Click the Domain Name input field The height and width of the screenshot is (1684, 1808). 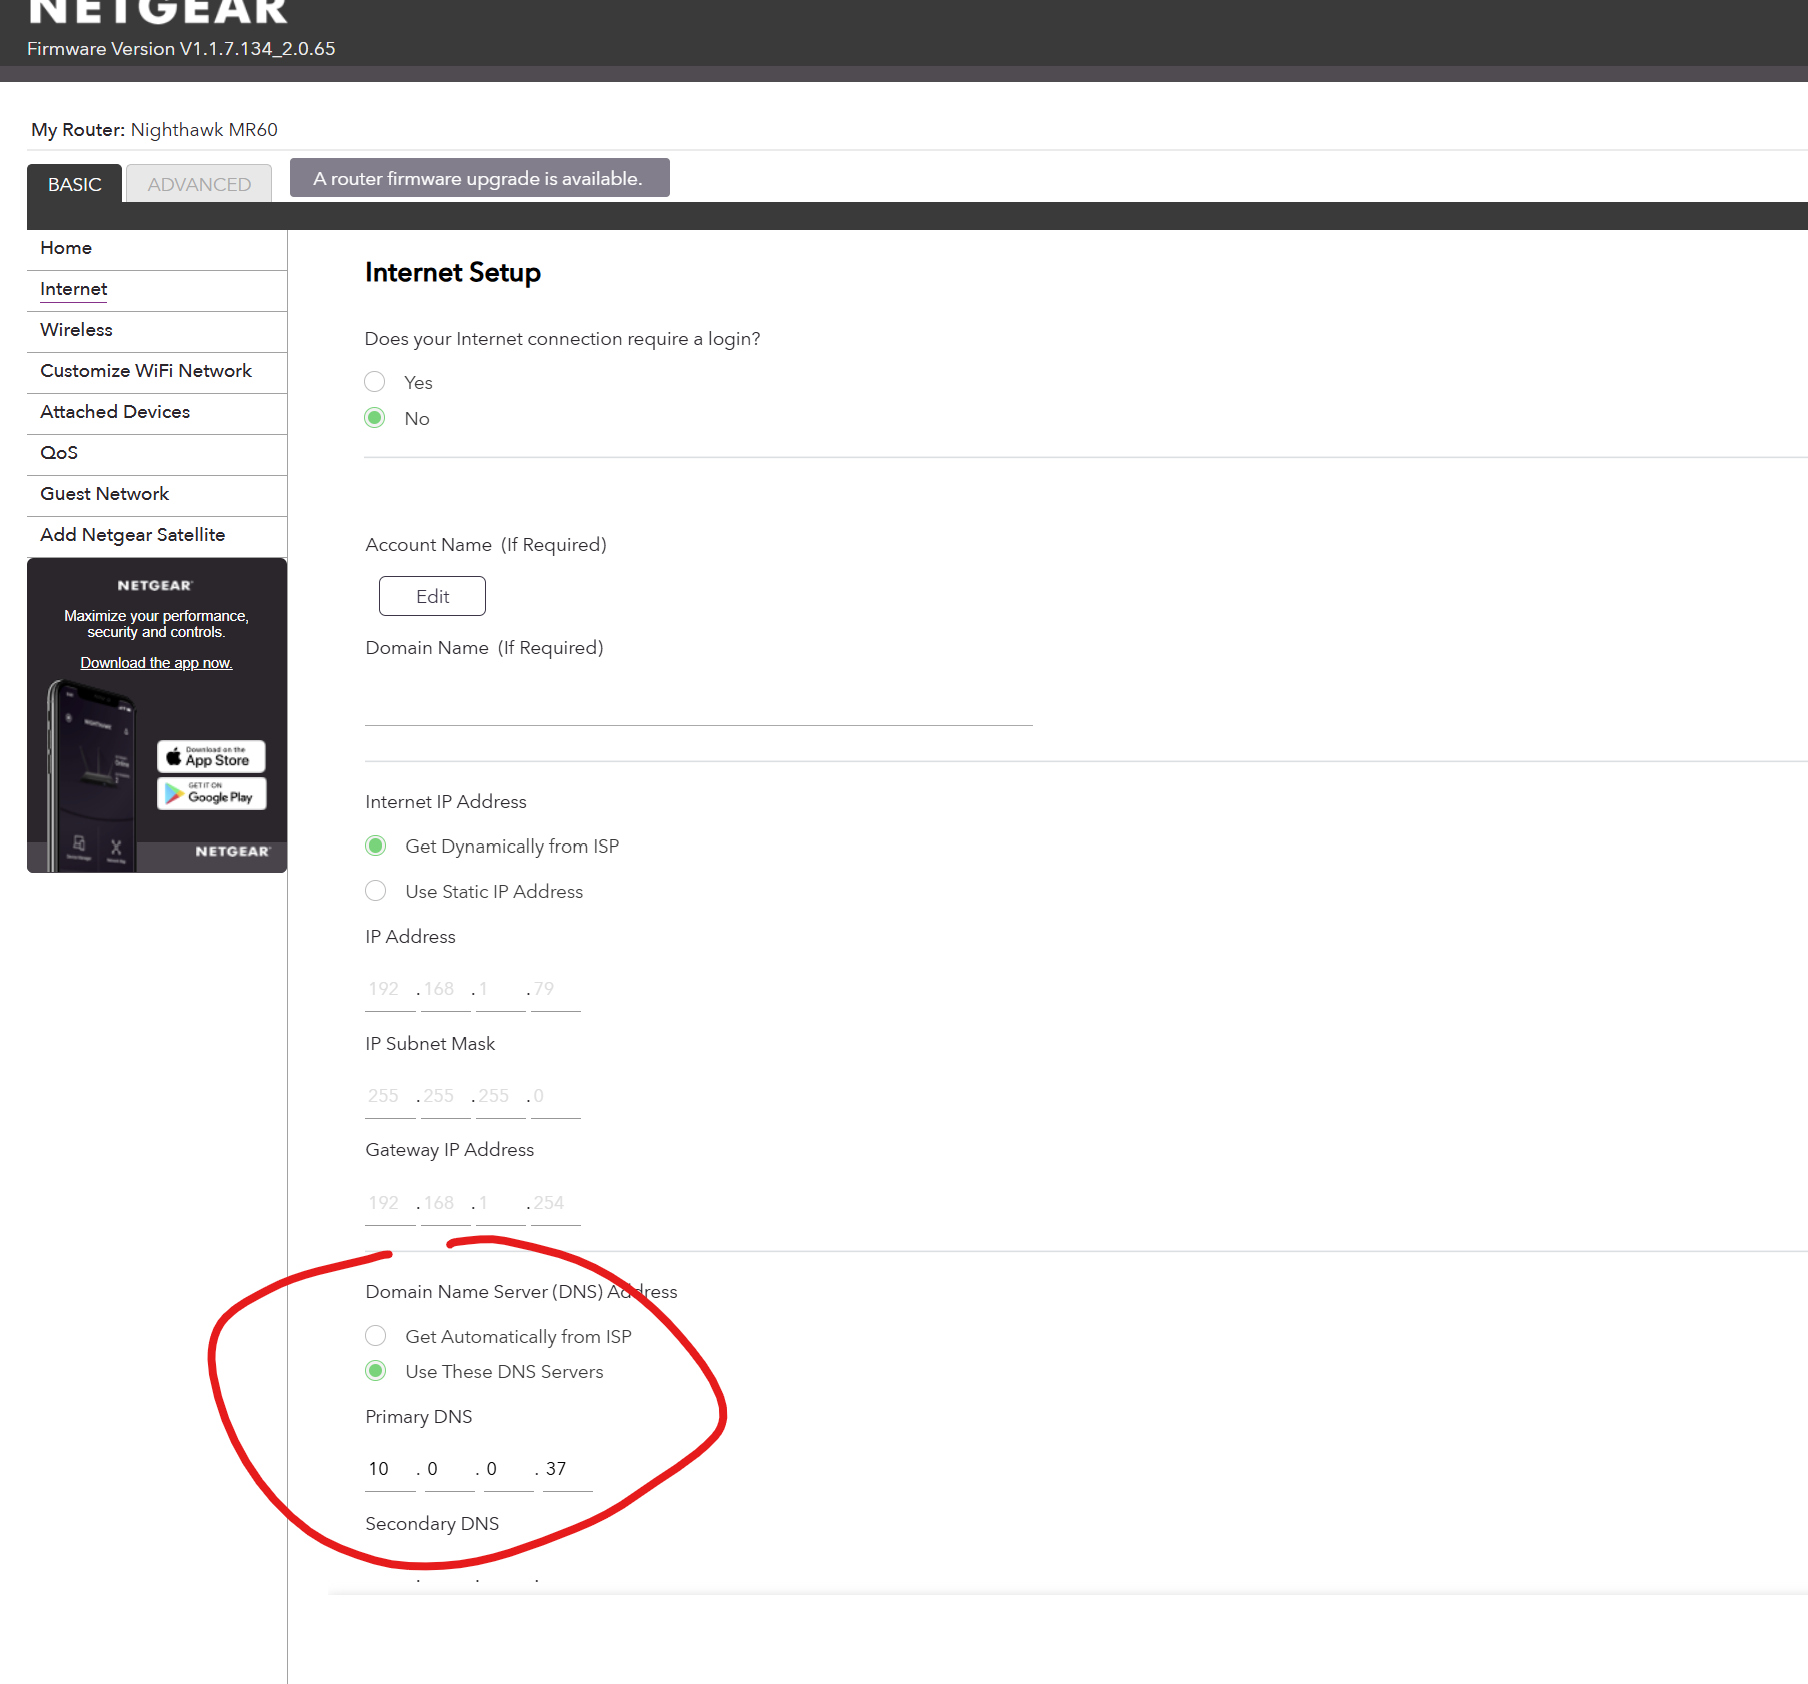tap(698, 704)
